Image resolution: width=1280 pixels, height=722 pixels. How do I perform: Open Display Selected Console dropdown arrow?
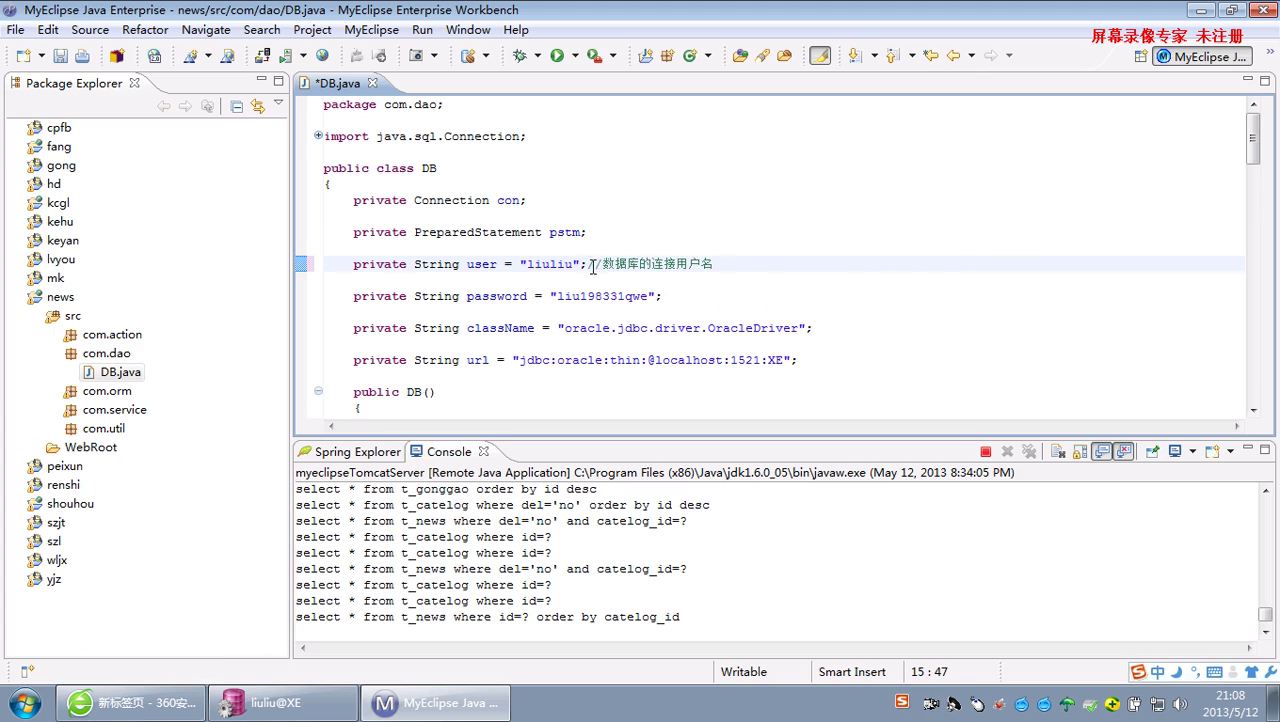1192,452
